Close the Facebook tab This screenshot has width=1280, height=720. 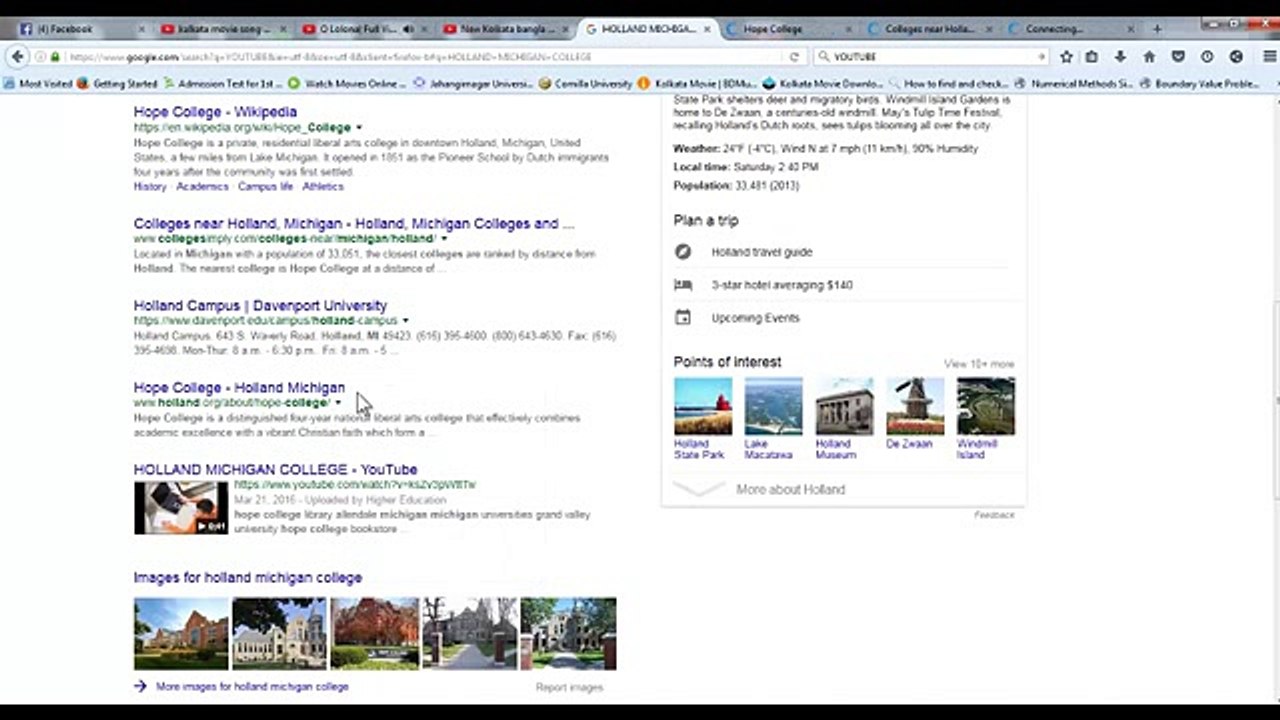(141, 29)
